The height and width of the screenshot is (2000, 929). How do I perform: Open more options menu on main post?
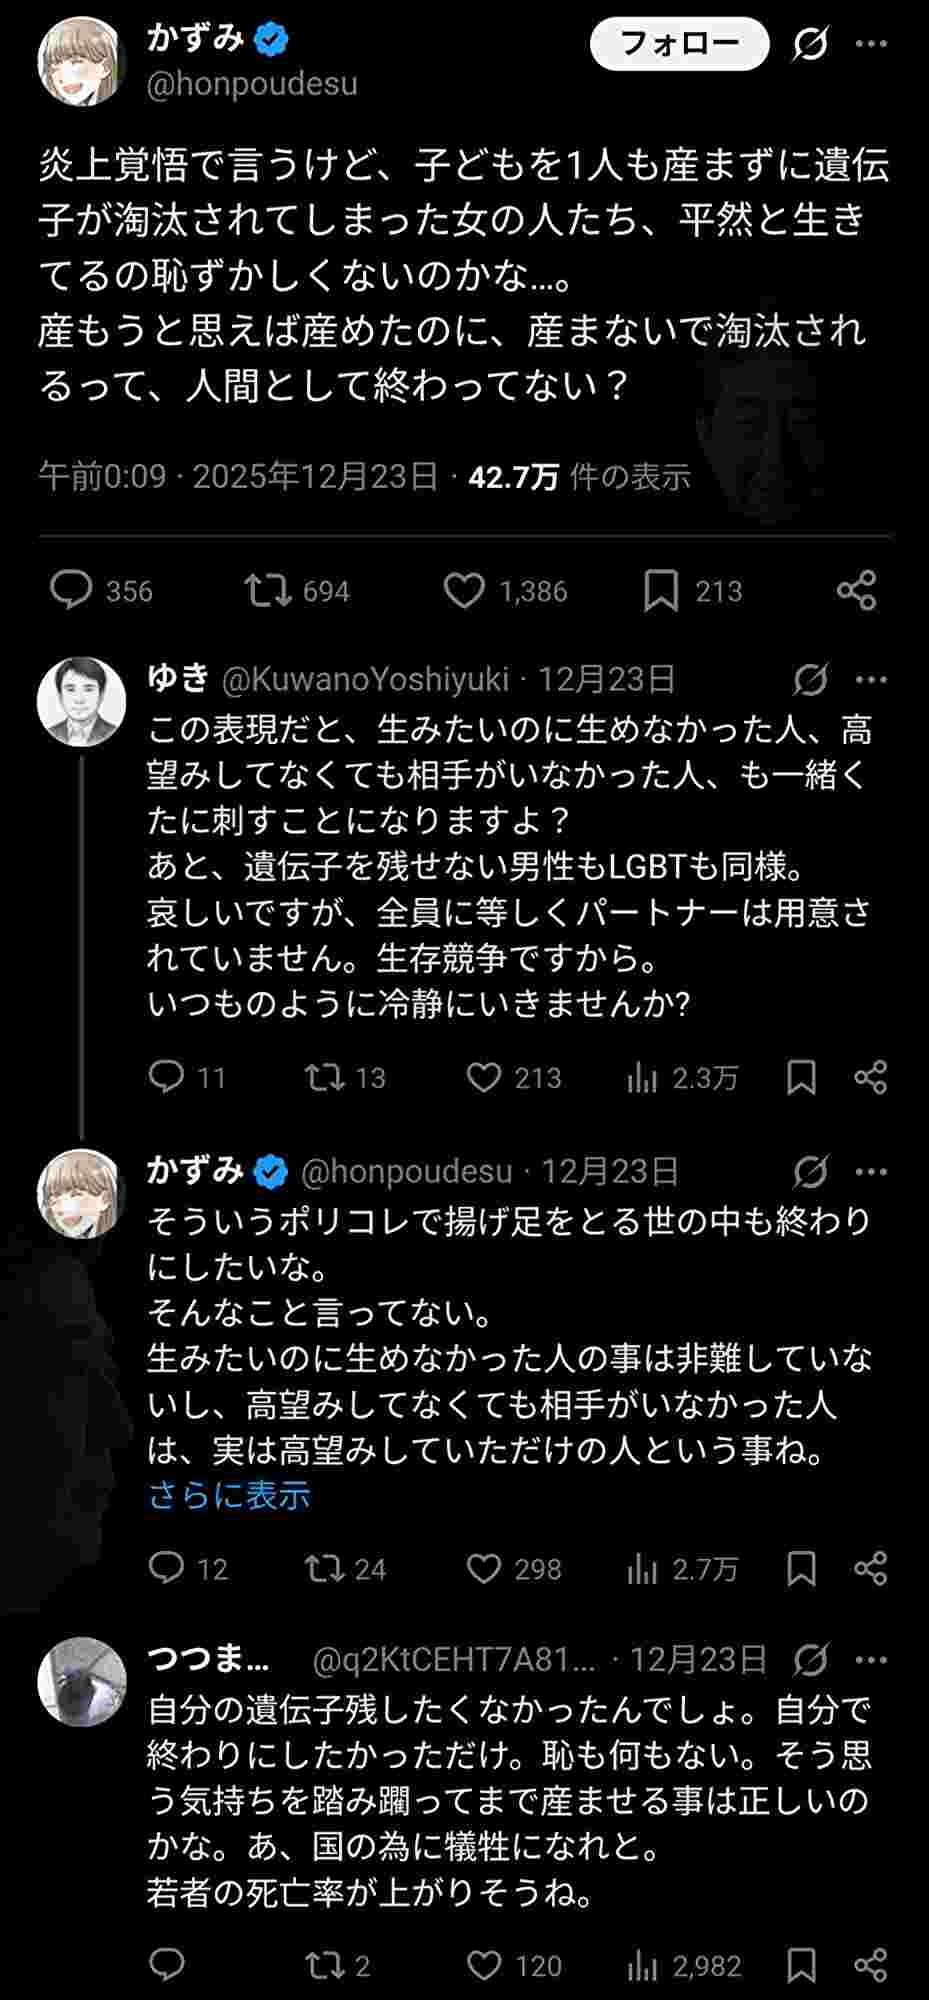872,44
